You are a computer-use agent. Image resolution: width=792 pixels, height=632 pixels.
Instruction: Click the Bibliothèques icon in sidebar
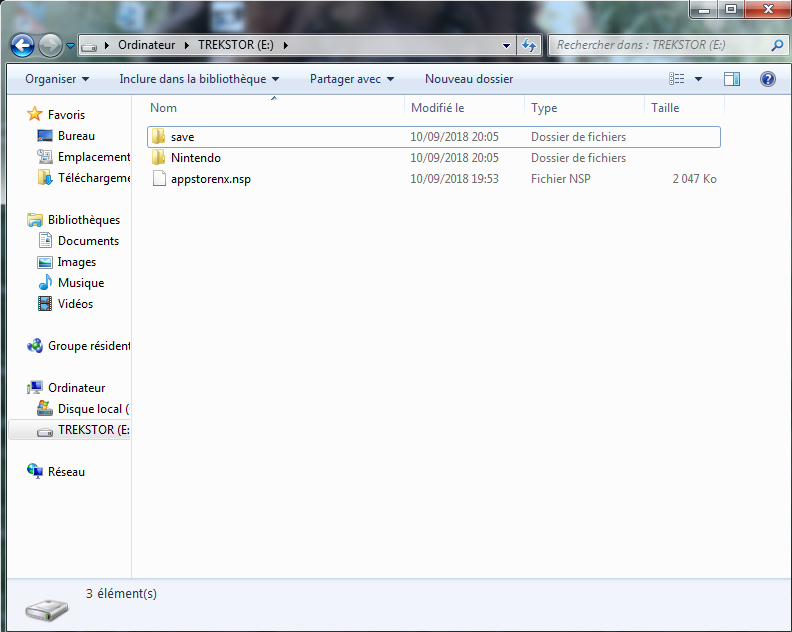coord(34,220)
